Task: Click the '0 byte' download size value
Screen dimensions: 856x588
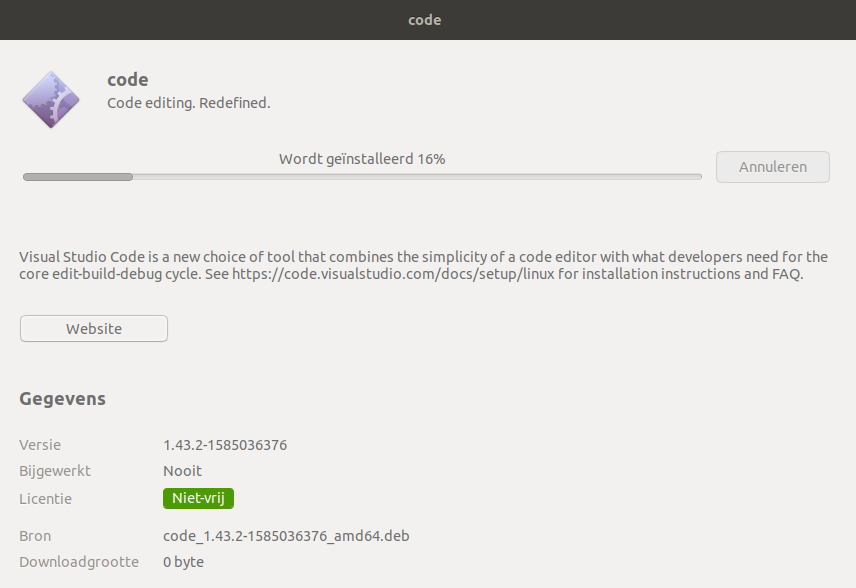Action: (183, 562)
